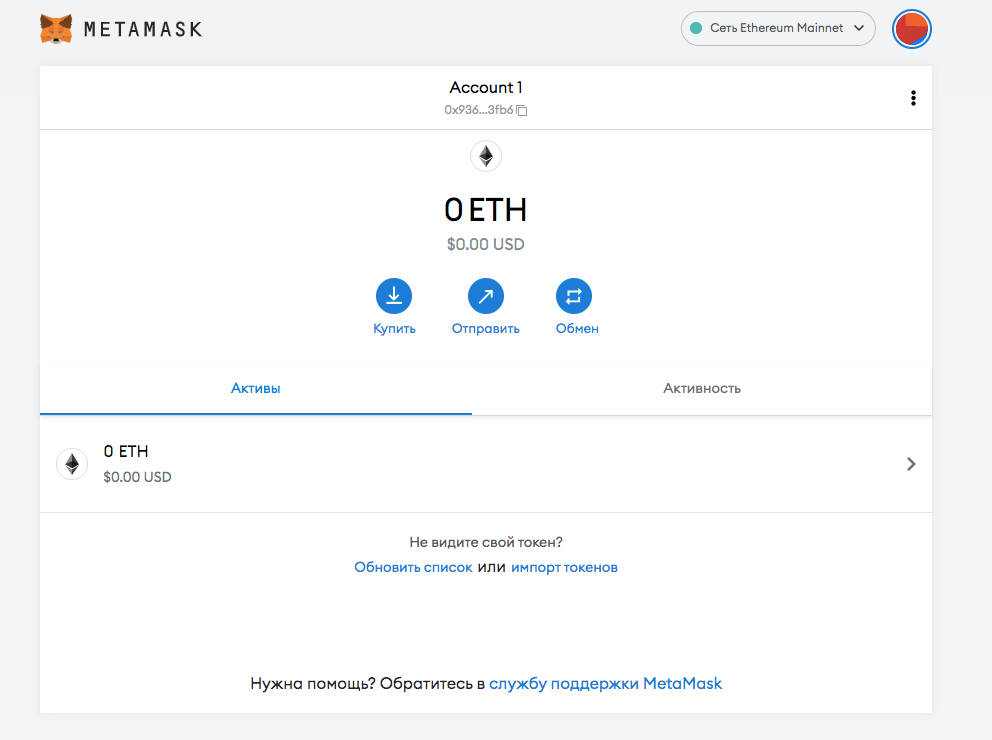Click the Обновить список link
Viewport: 992px width, 740px height.
413,567
